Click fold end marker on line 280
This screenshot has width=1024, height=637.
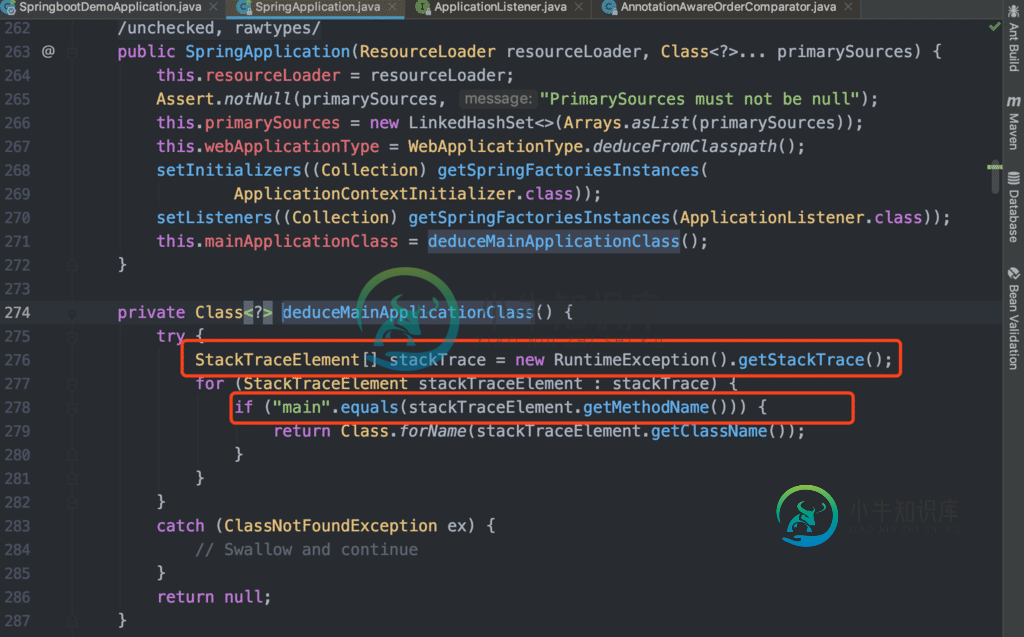click(72, 455)
